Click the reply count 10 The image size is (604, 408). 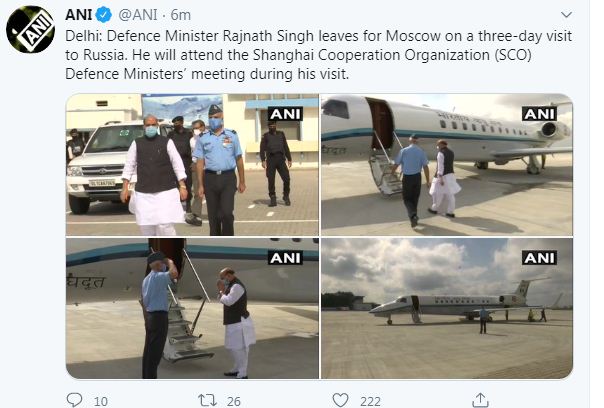click(101, 401)
